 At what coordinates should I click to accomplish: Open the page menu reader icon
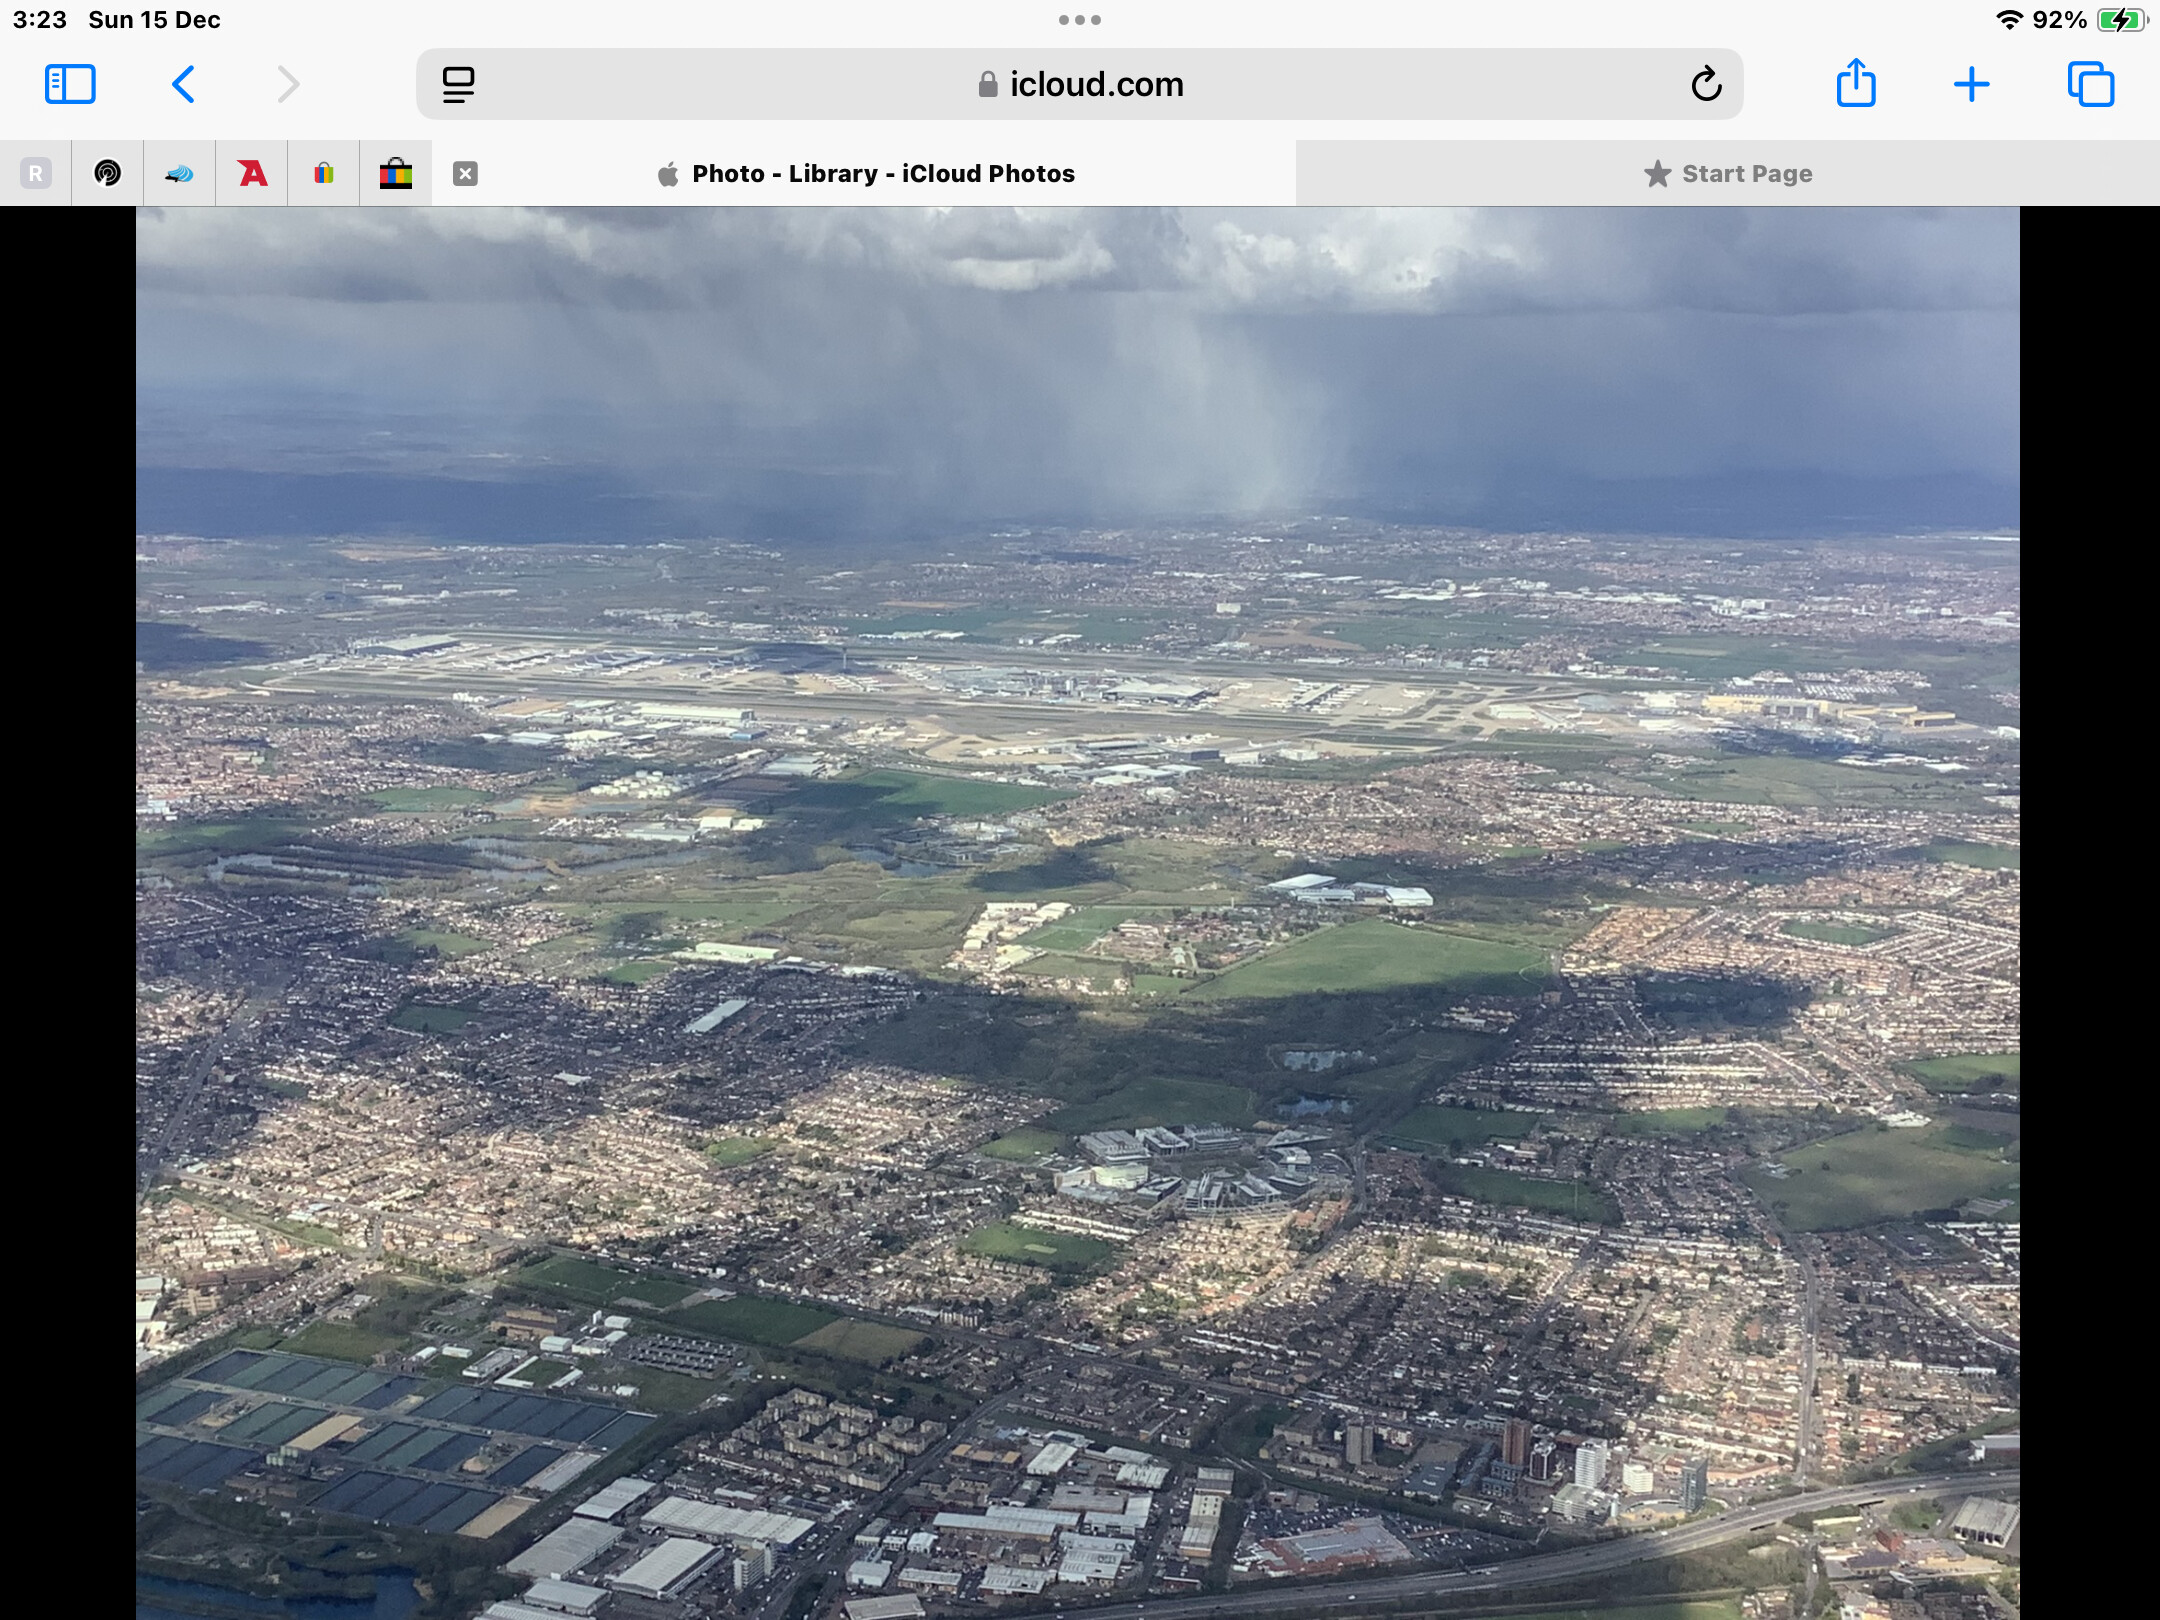tap(458, 84)
